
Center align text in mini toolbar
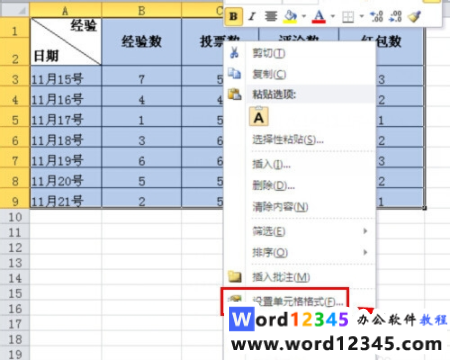271,16
